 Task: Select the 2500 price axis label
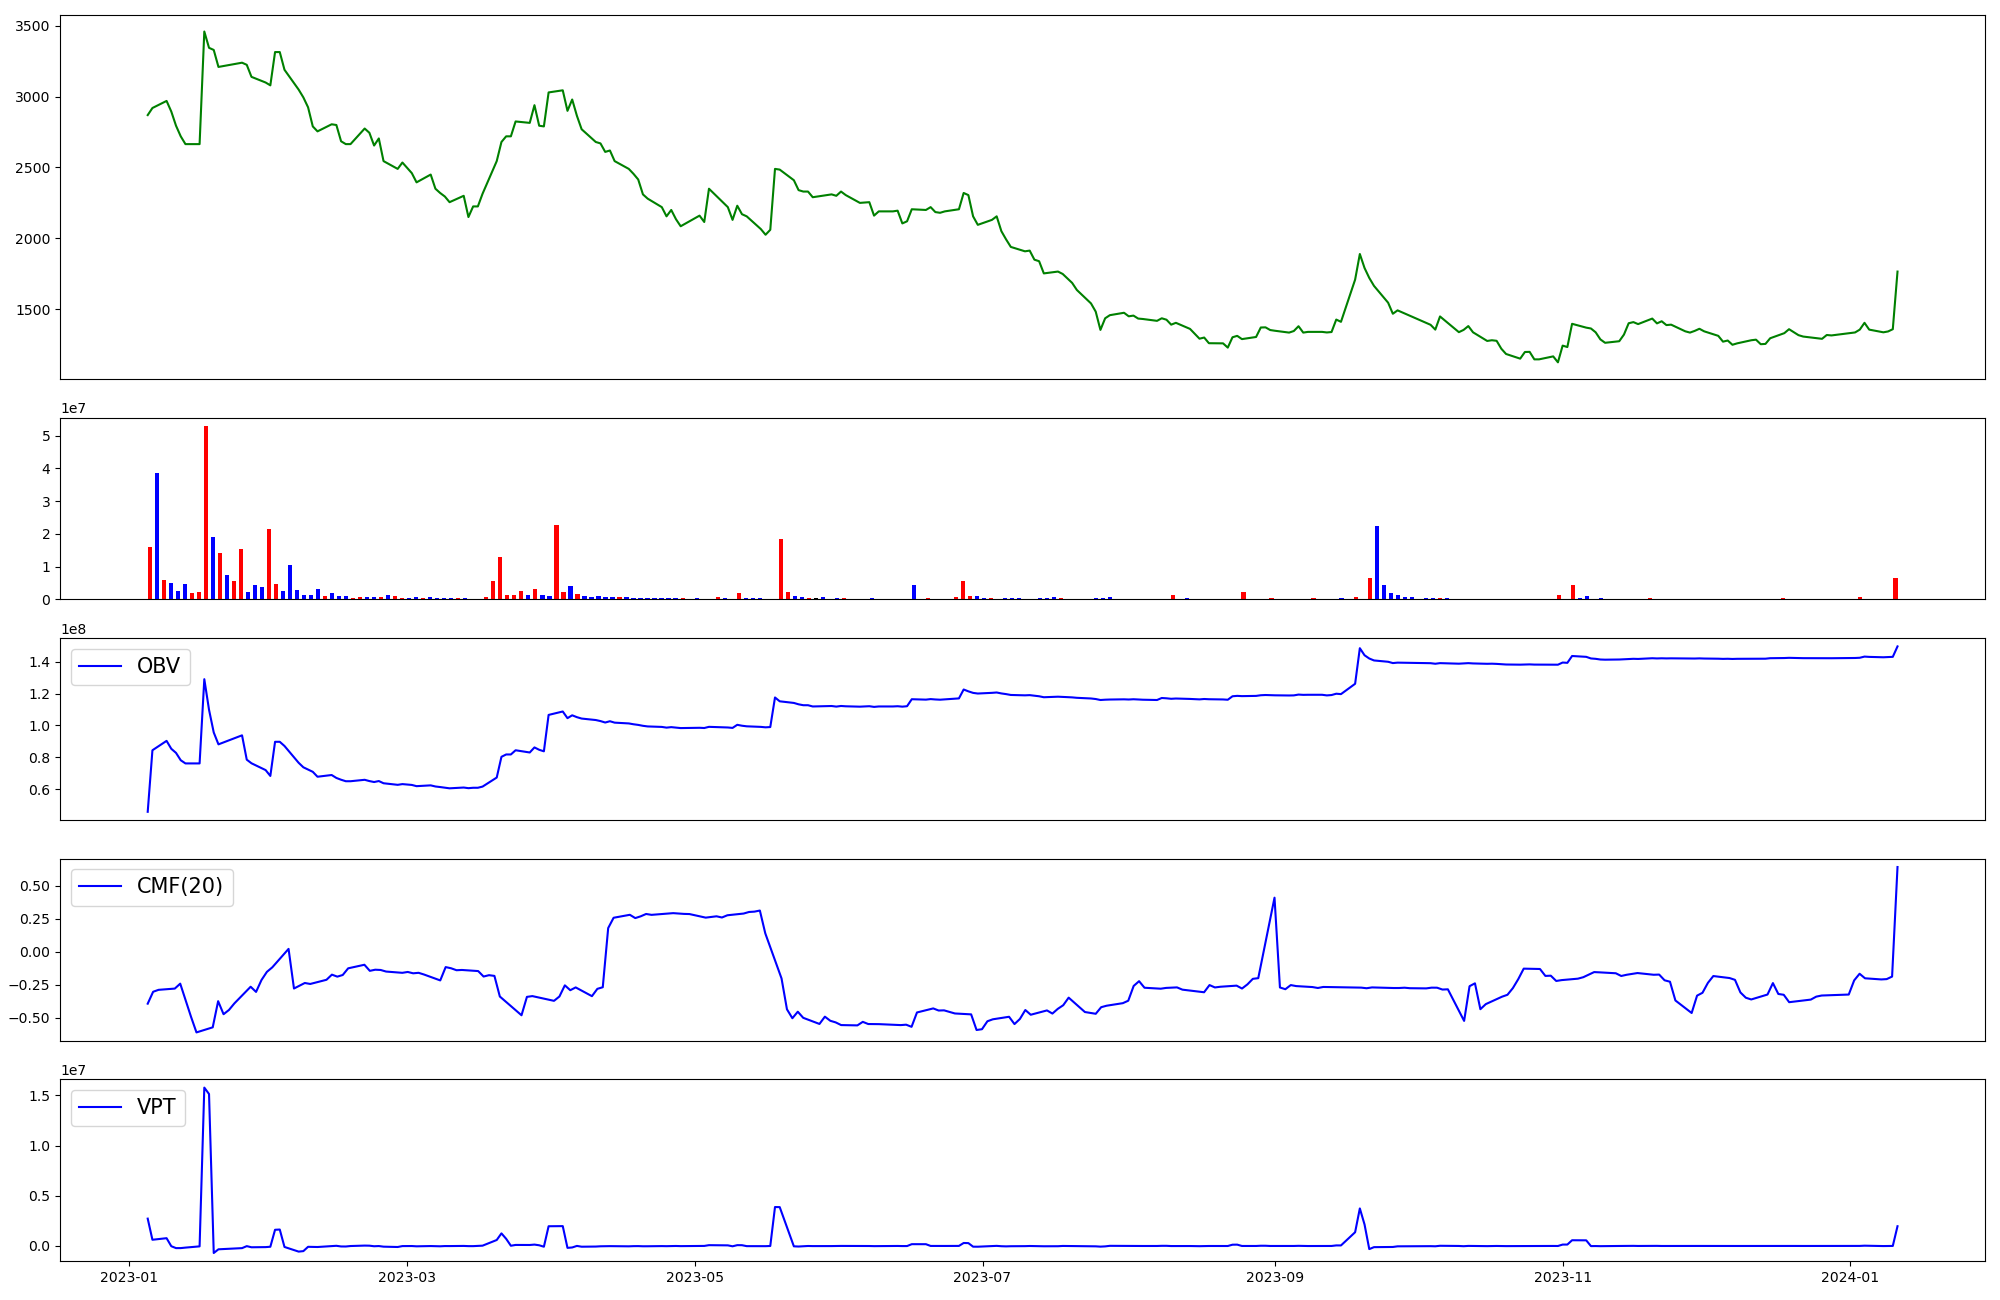(32, 168)
